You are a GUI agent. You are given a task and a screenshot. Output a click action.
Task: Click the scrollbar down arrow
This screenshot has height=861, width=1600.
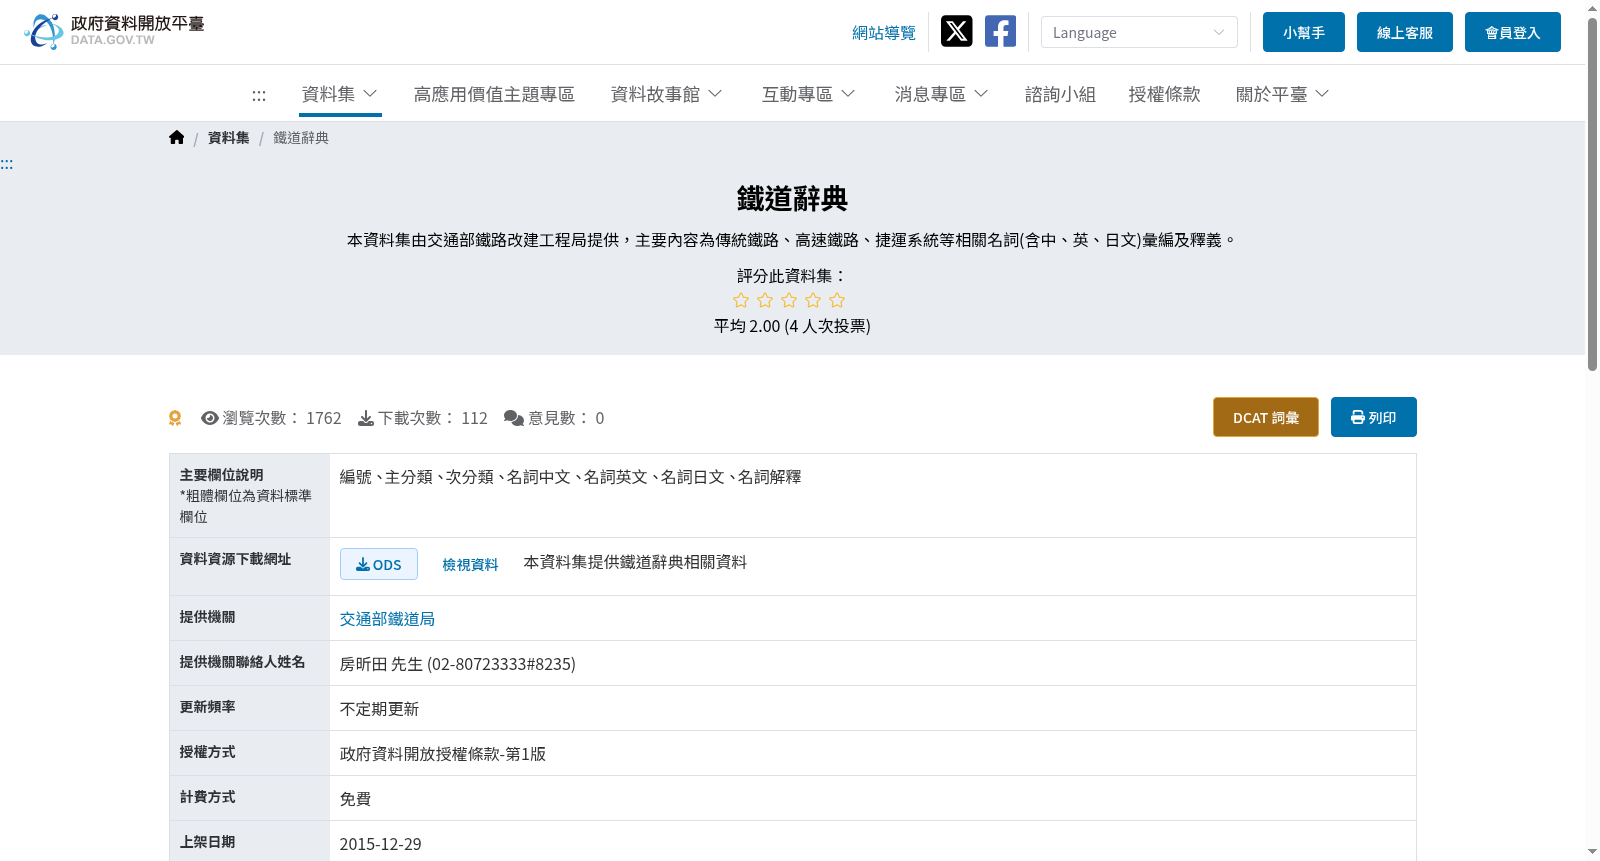1592,852
